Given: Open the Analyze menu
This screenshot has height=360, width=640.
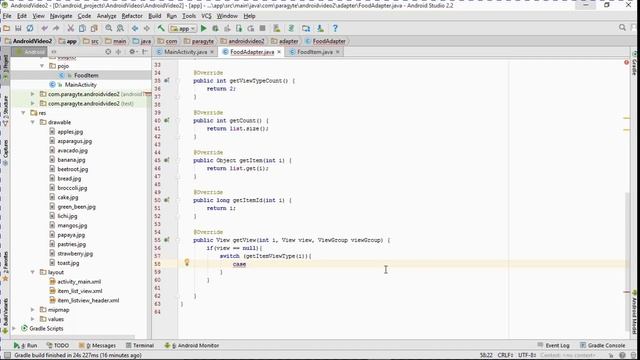Looking at the screenshot, I should pyautogui.click(x=107, y=16).
